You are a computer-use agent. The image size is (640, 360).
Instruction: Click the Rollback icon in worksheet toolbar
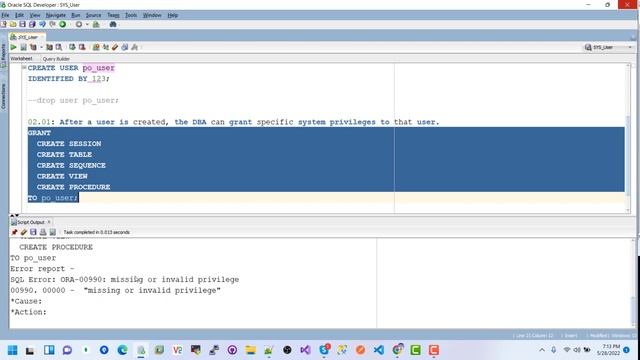[x=82, y=47]
